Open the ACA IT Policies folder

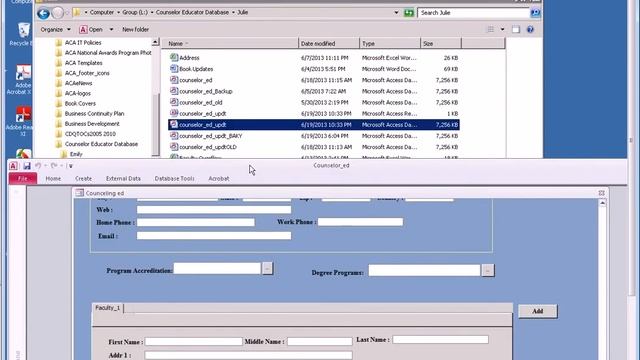click(x=83, y=42)
